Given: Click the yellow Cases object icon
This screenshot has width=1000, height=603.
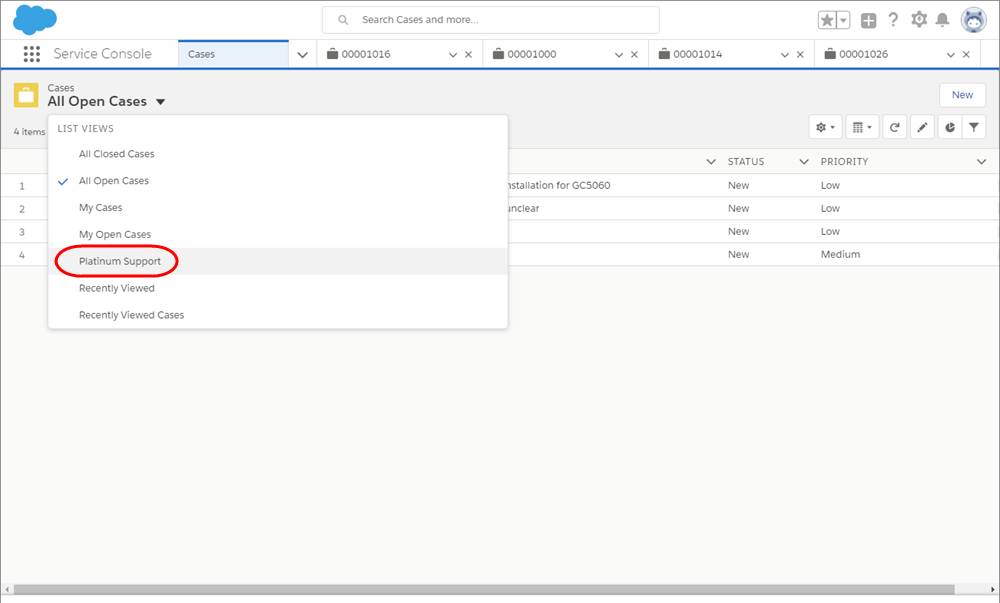Looking at the screenshot, I should (26, 96).
